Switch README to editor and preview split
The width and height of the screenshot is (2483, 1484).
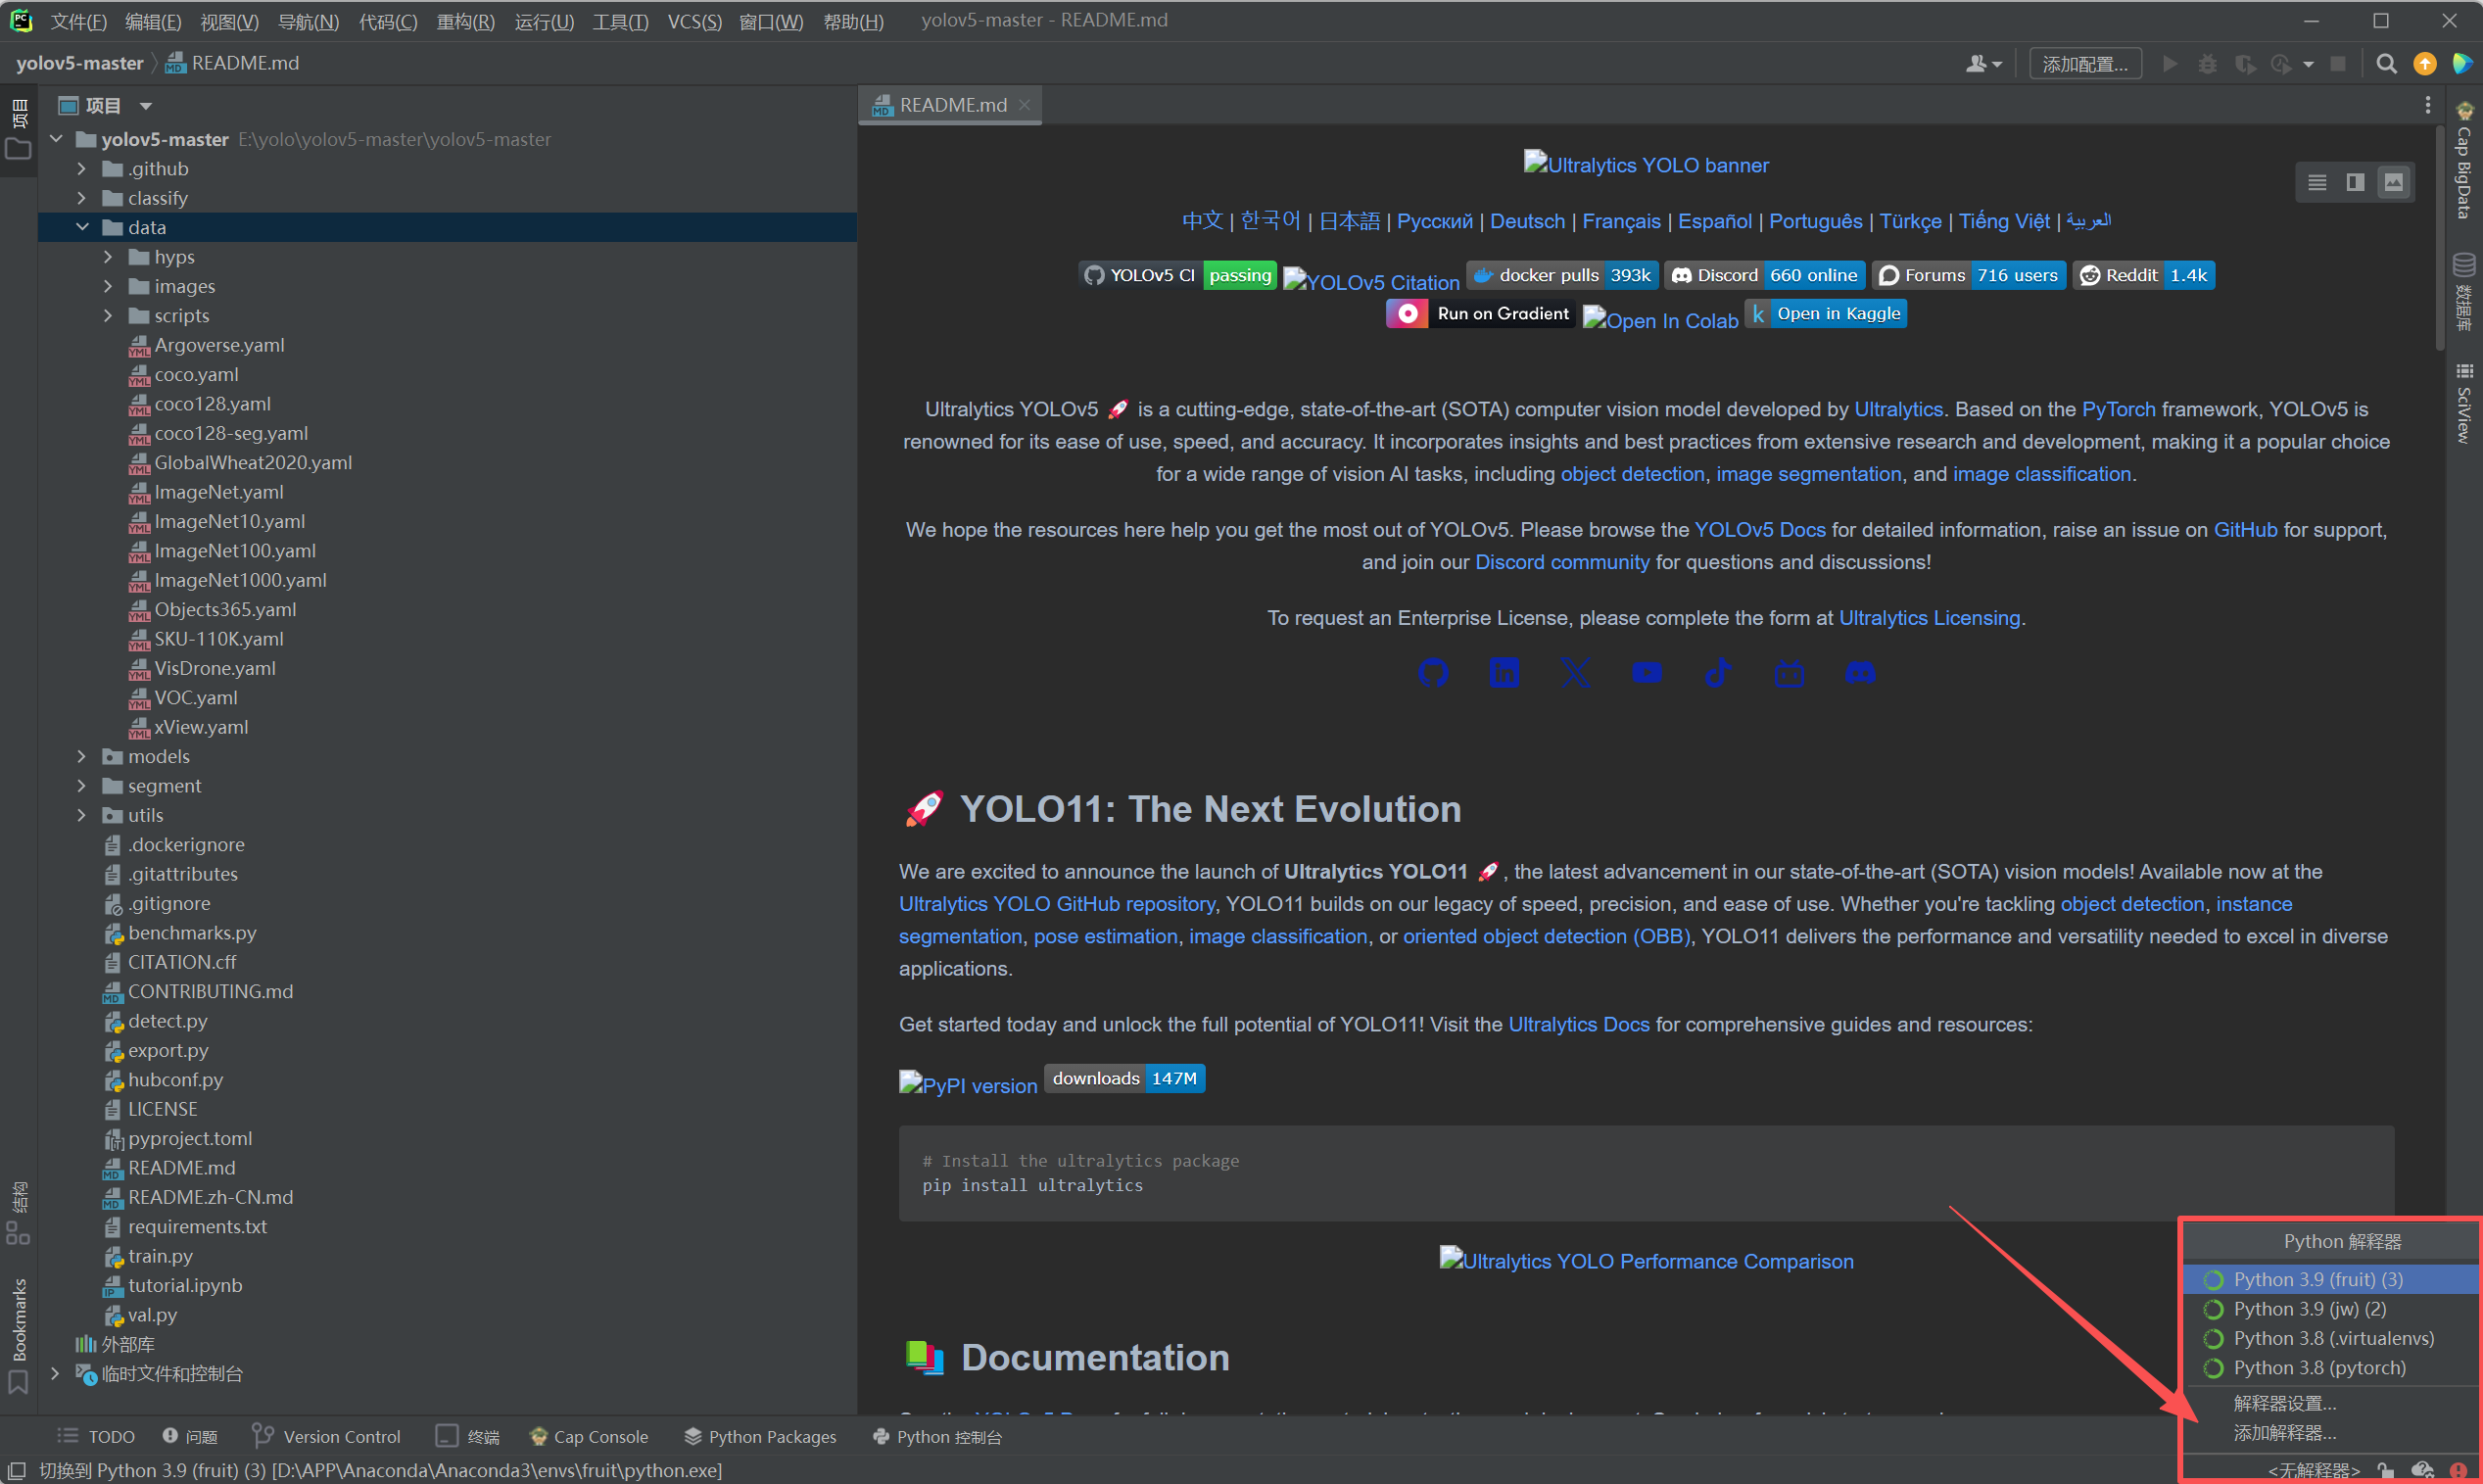(2355, 182)
